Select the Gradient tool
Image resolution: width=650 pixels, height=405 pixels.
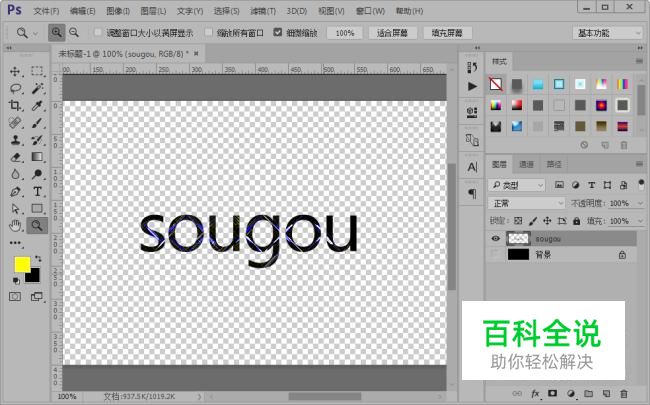pyautogui.click(x=37, y=157)
